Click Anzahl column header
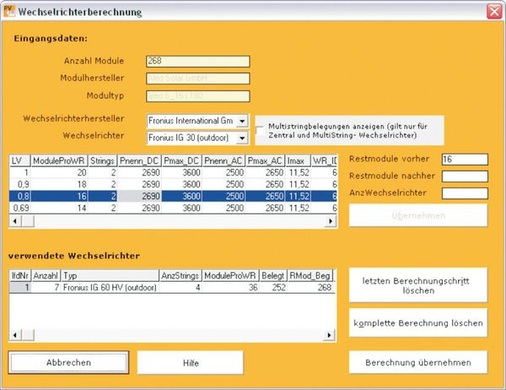 tap(46, 276)
